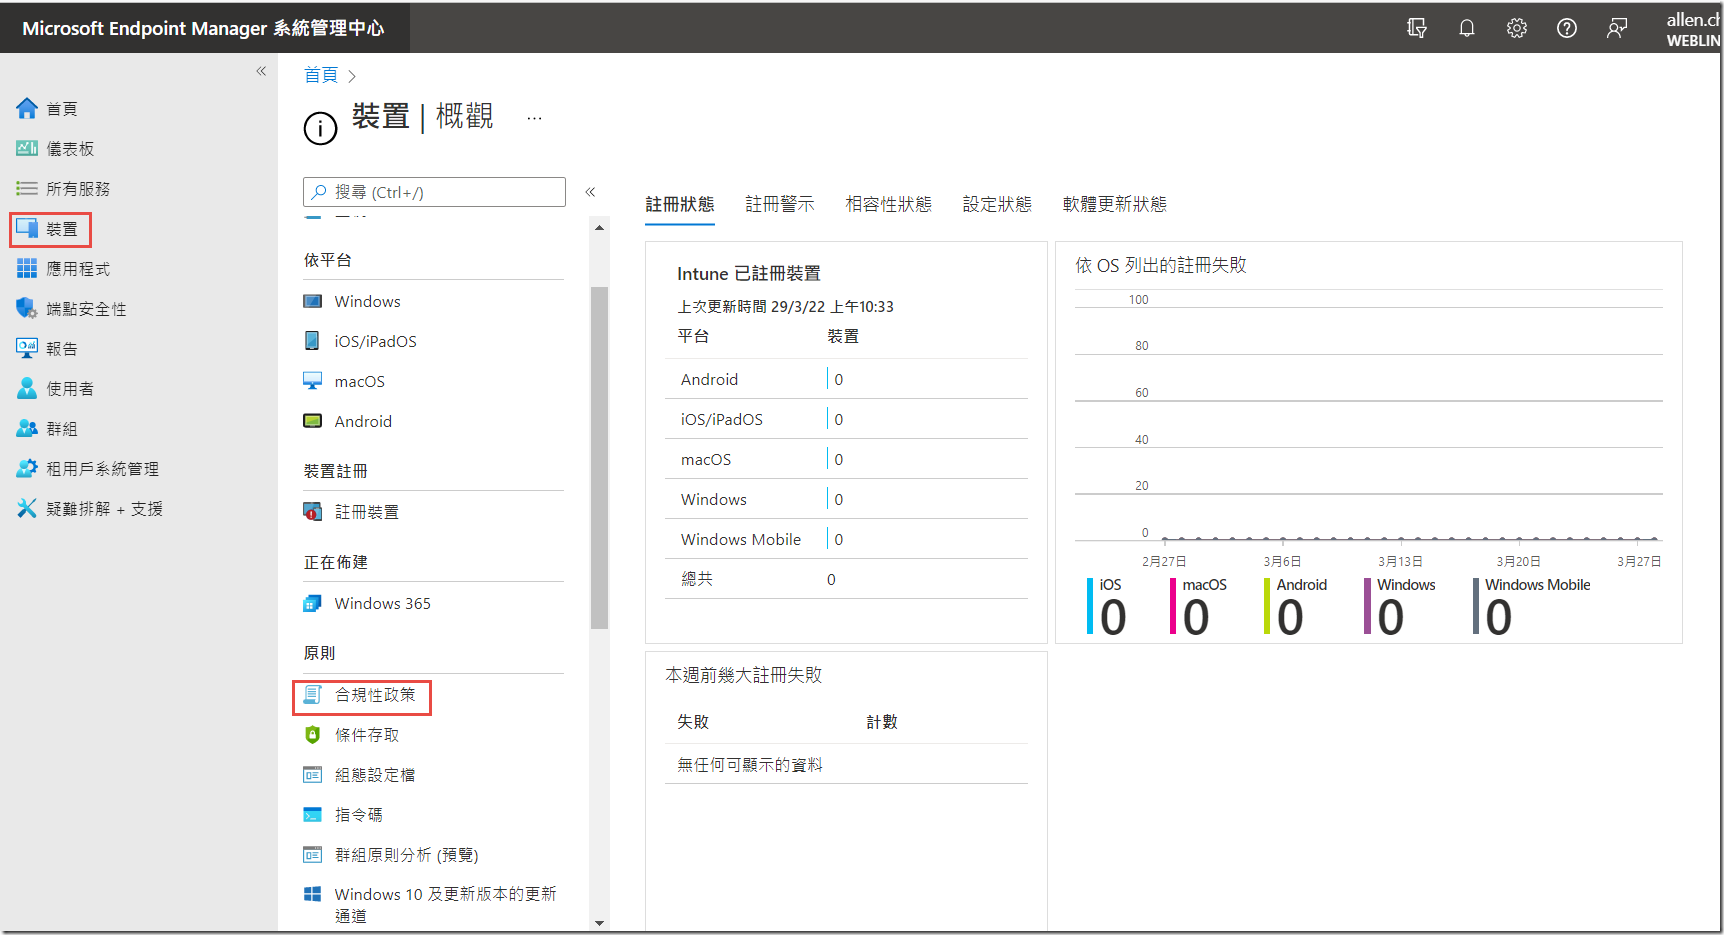Switch to the 相容性狀態 tab
The image size is (1724, 935).
tap(888, 204)
